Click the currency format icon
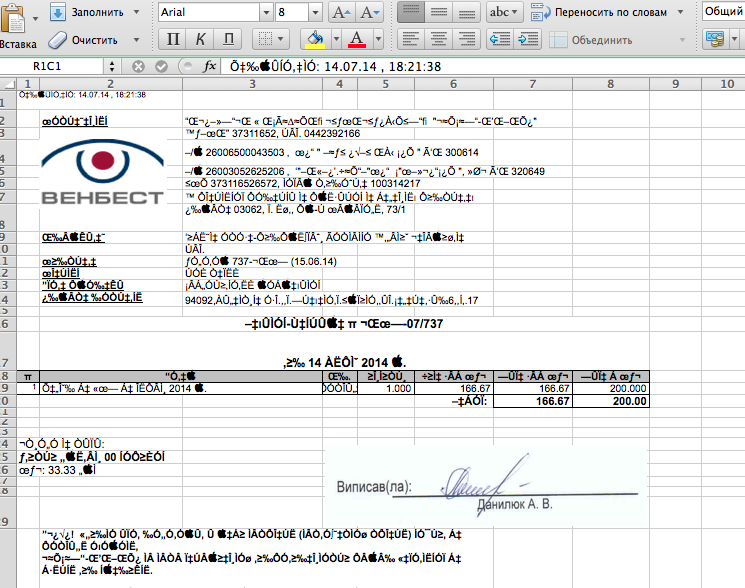 point(715,39)
